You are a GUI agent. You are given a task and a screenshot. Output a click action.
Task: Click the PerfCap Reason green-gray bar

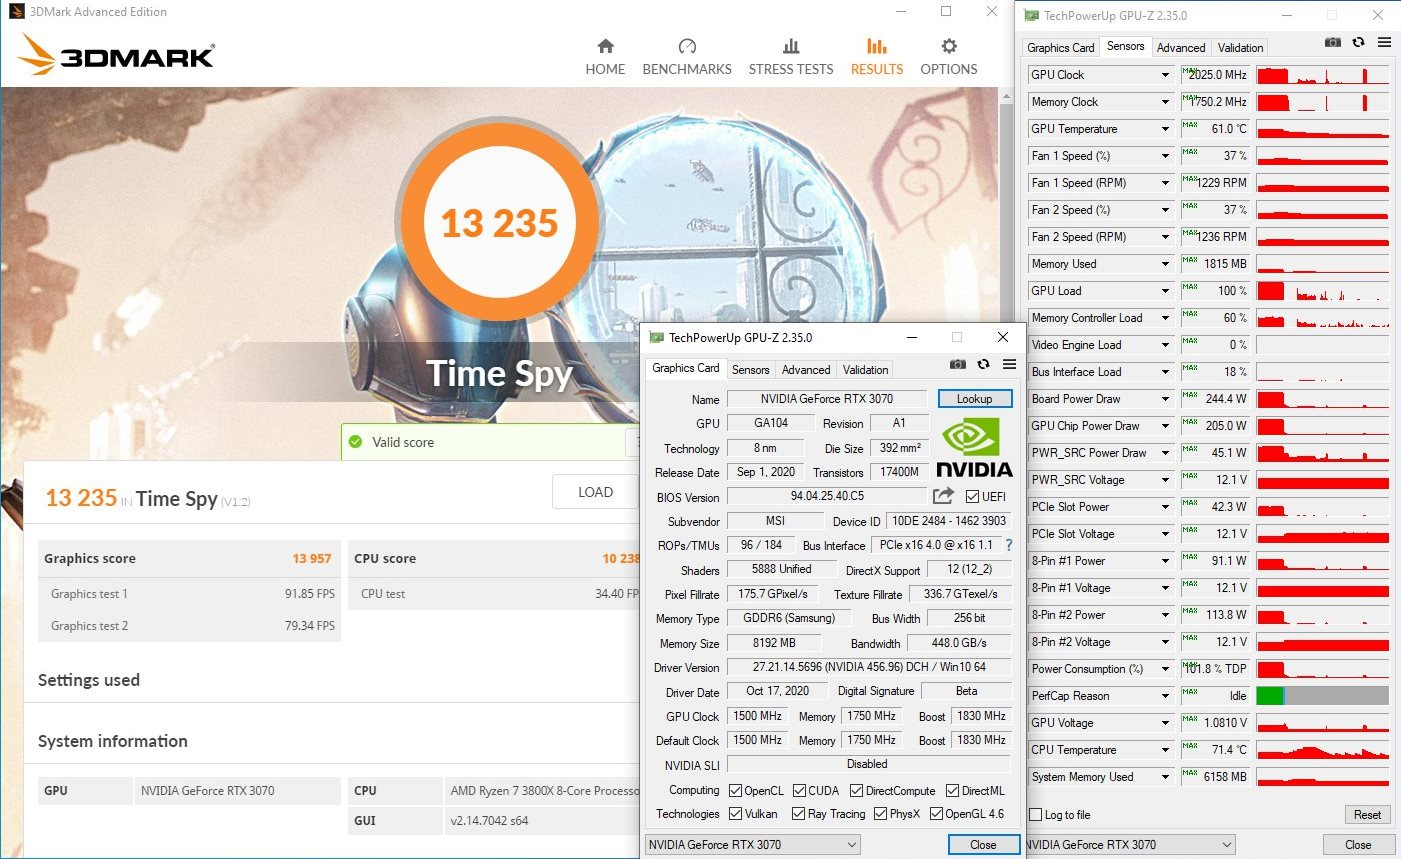tap(1323, 696)
